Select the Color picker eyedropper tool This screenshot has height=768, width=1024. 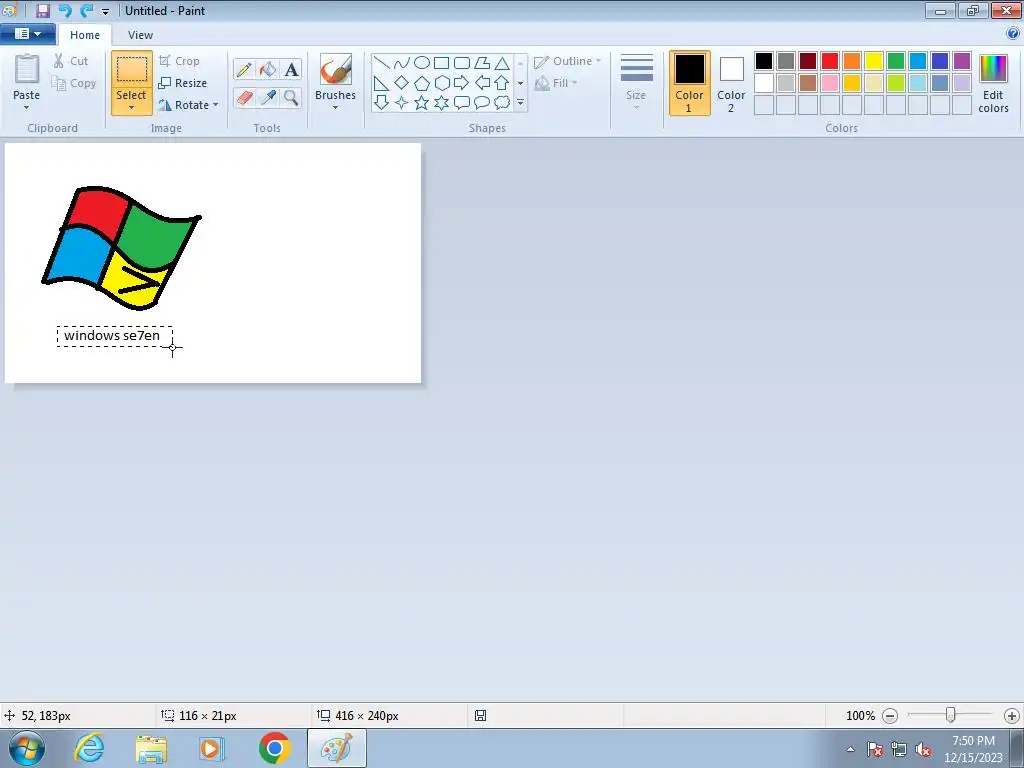268,98
